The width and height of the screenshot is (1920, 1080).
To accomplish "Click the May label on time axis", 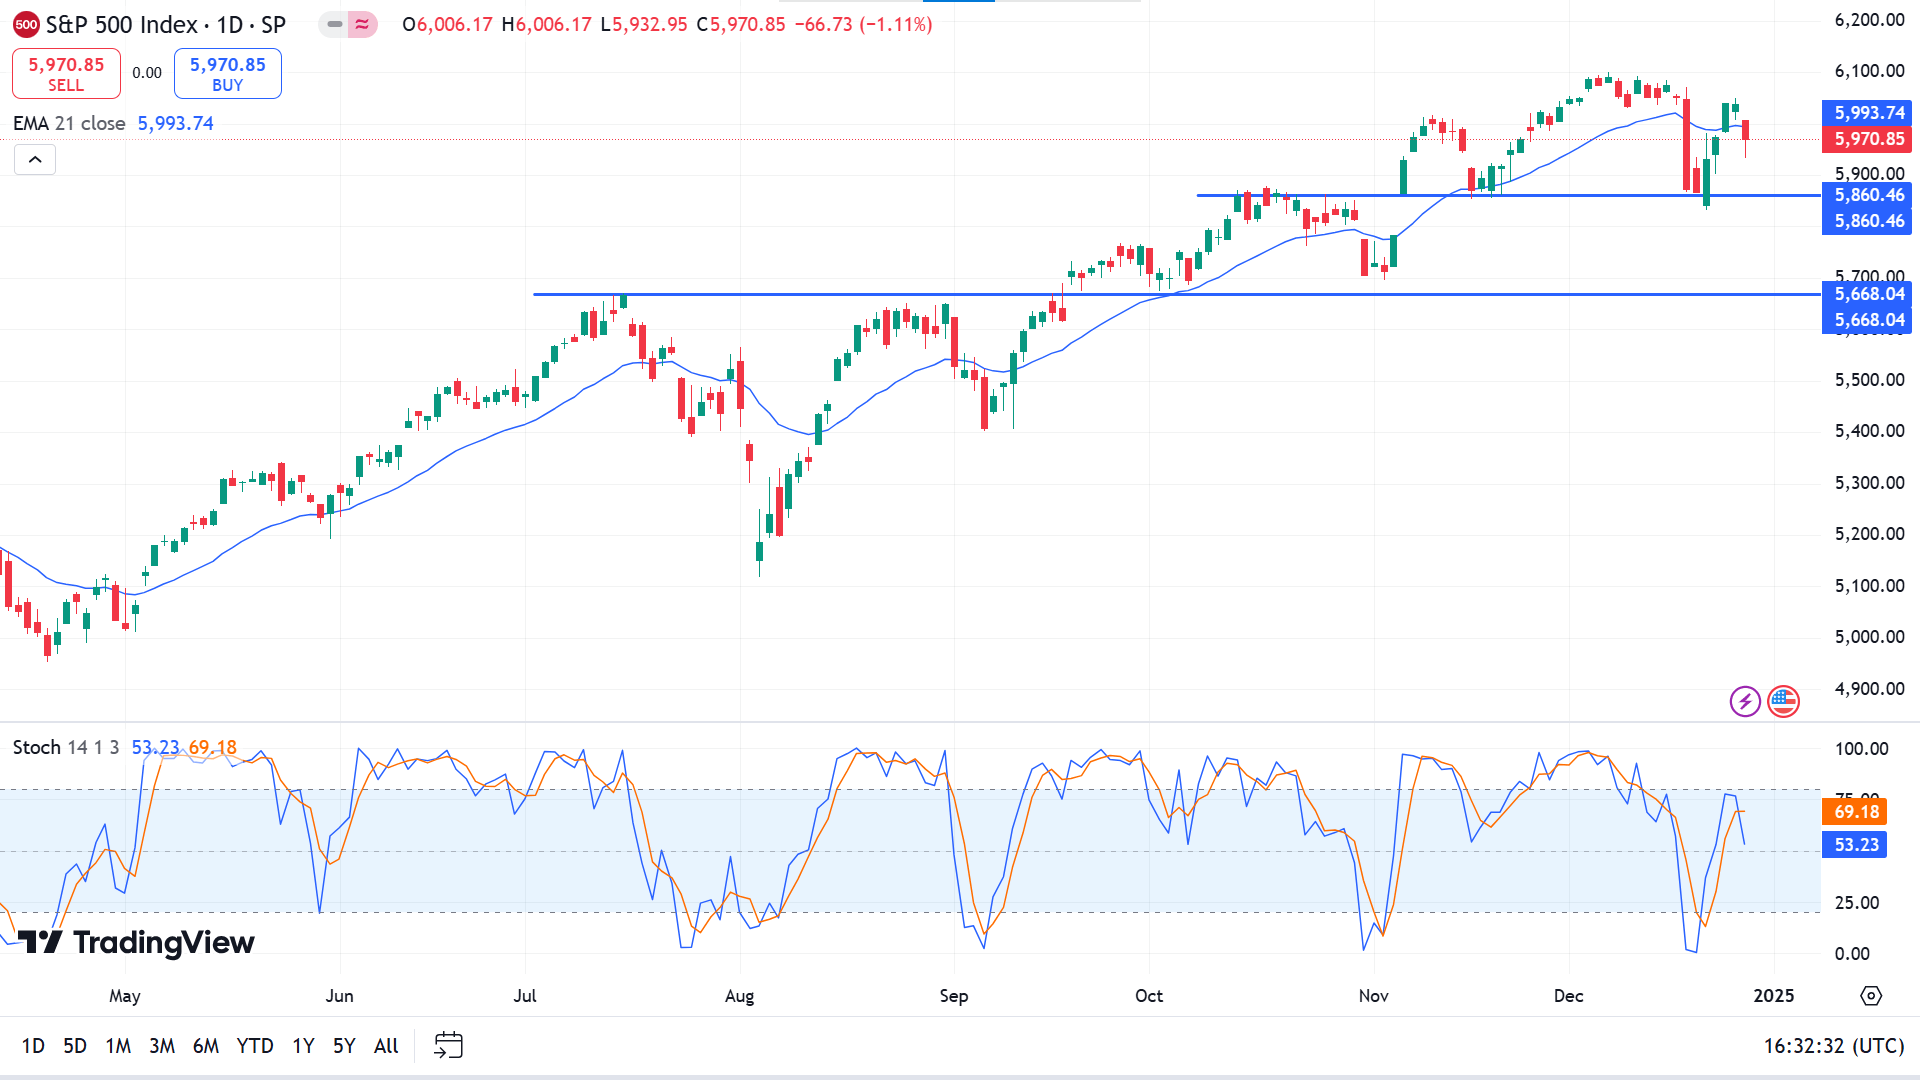I will click(x=125, y=996).
